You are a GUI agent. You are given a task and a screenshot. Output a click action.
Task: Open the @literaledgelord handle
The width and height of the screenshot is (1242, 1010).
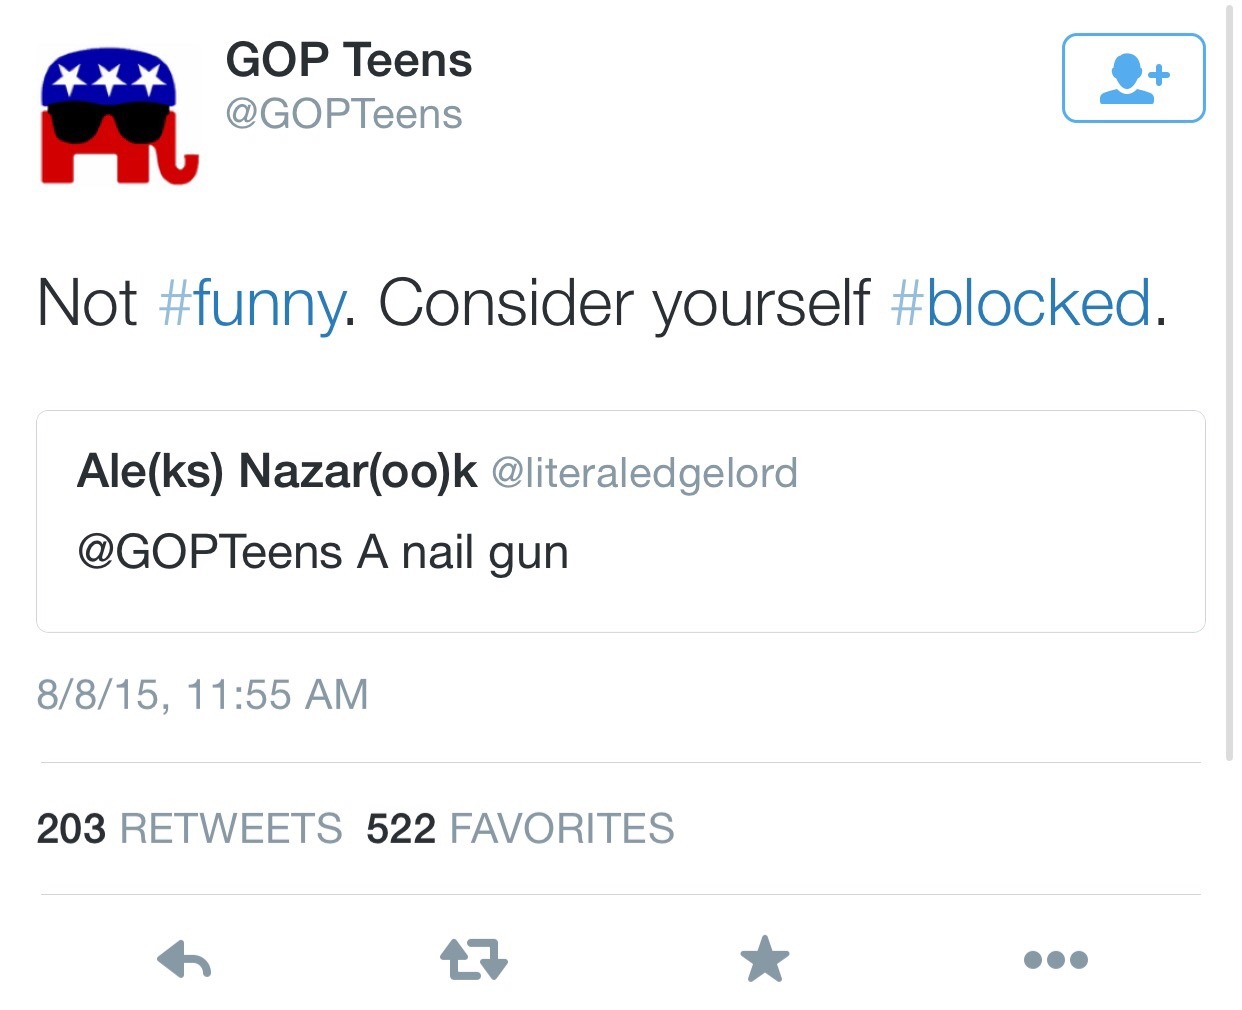645,473
